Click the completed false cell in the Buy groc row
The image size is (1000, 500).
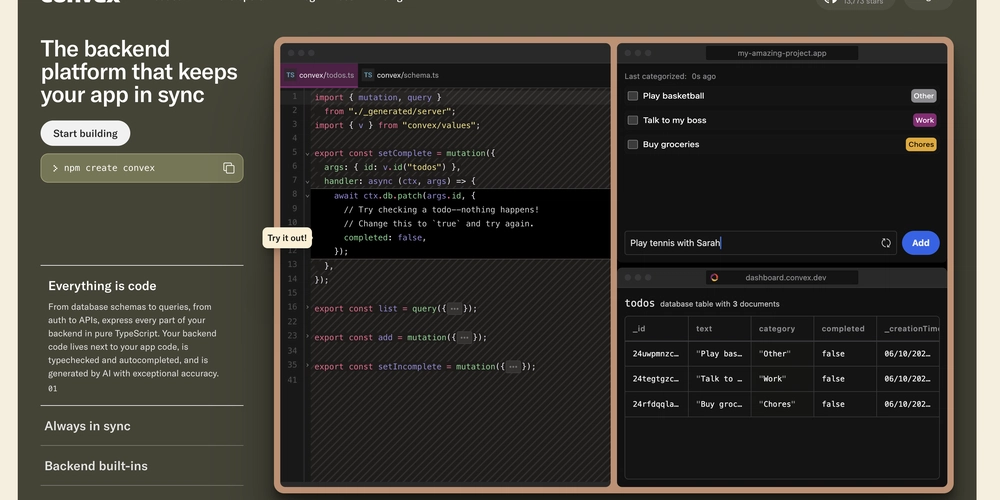tap(845, 404)
